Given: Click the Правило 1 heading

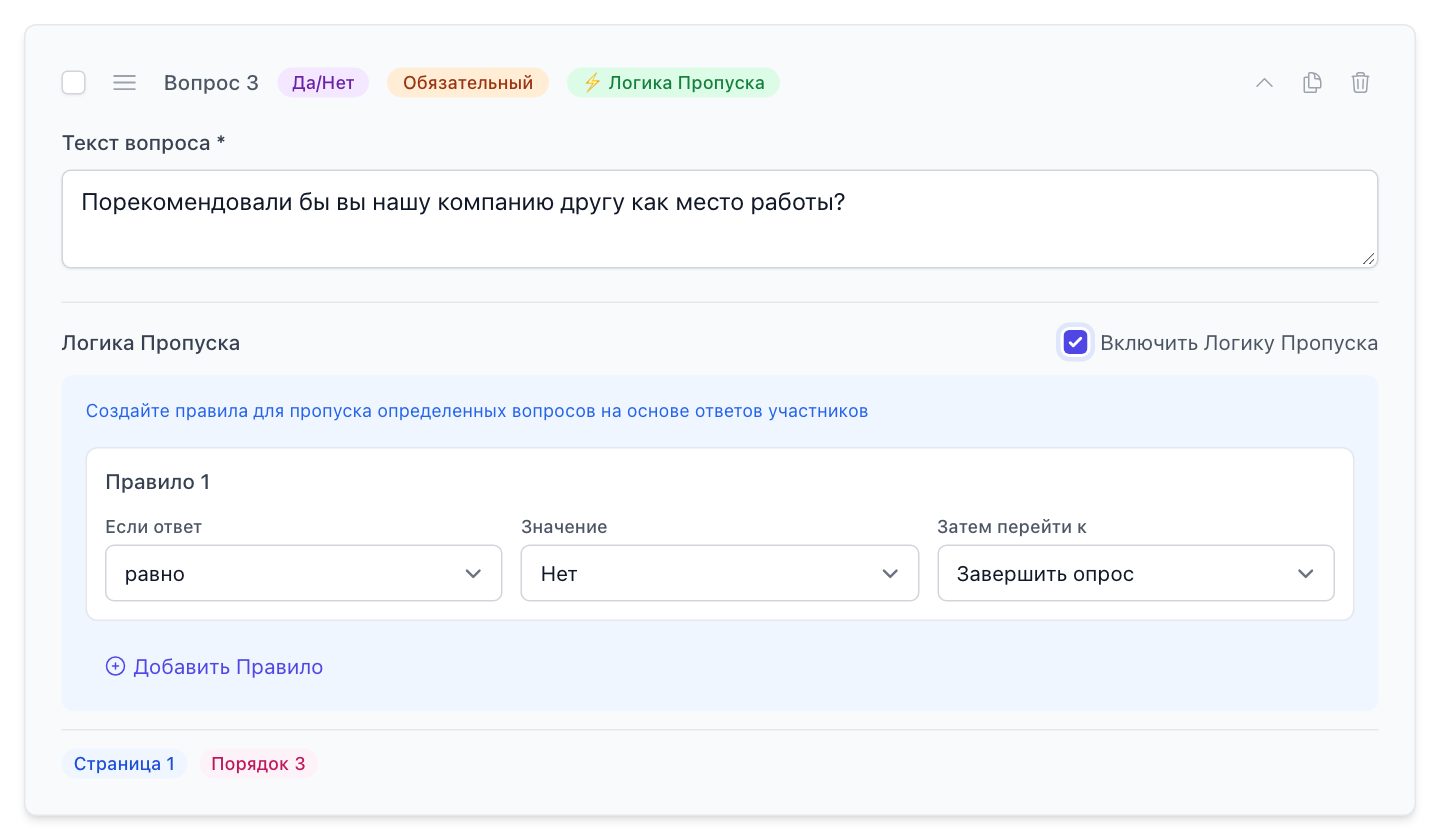Looking at the screenshot, I should pyautogui.click(x=157, y=482).
